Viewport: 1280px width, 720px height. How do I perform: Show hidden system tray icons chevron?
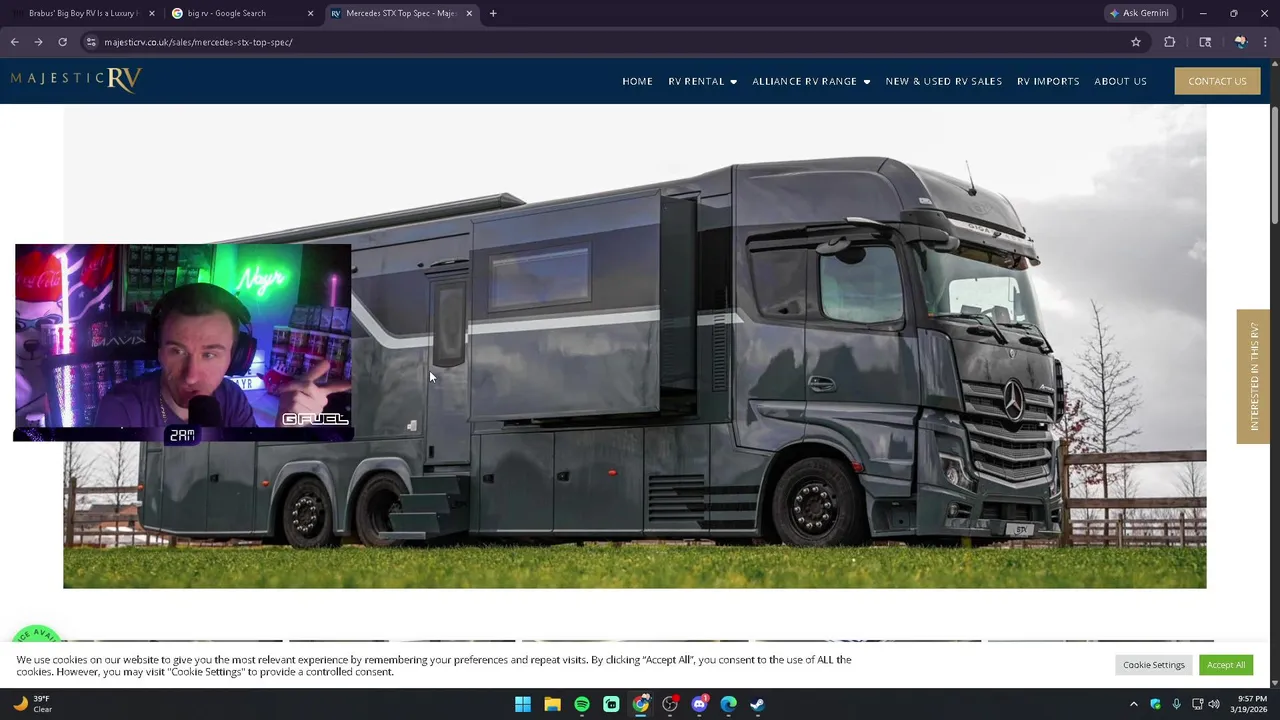click(x=1133, y=704)
